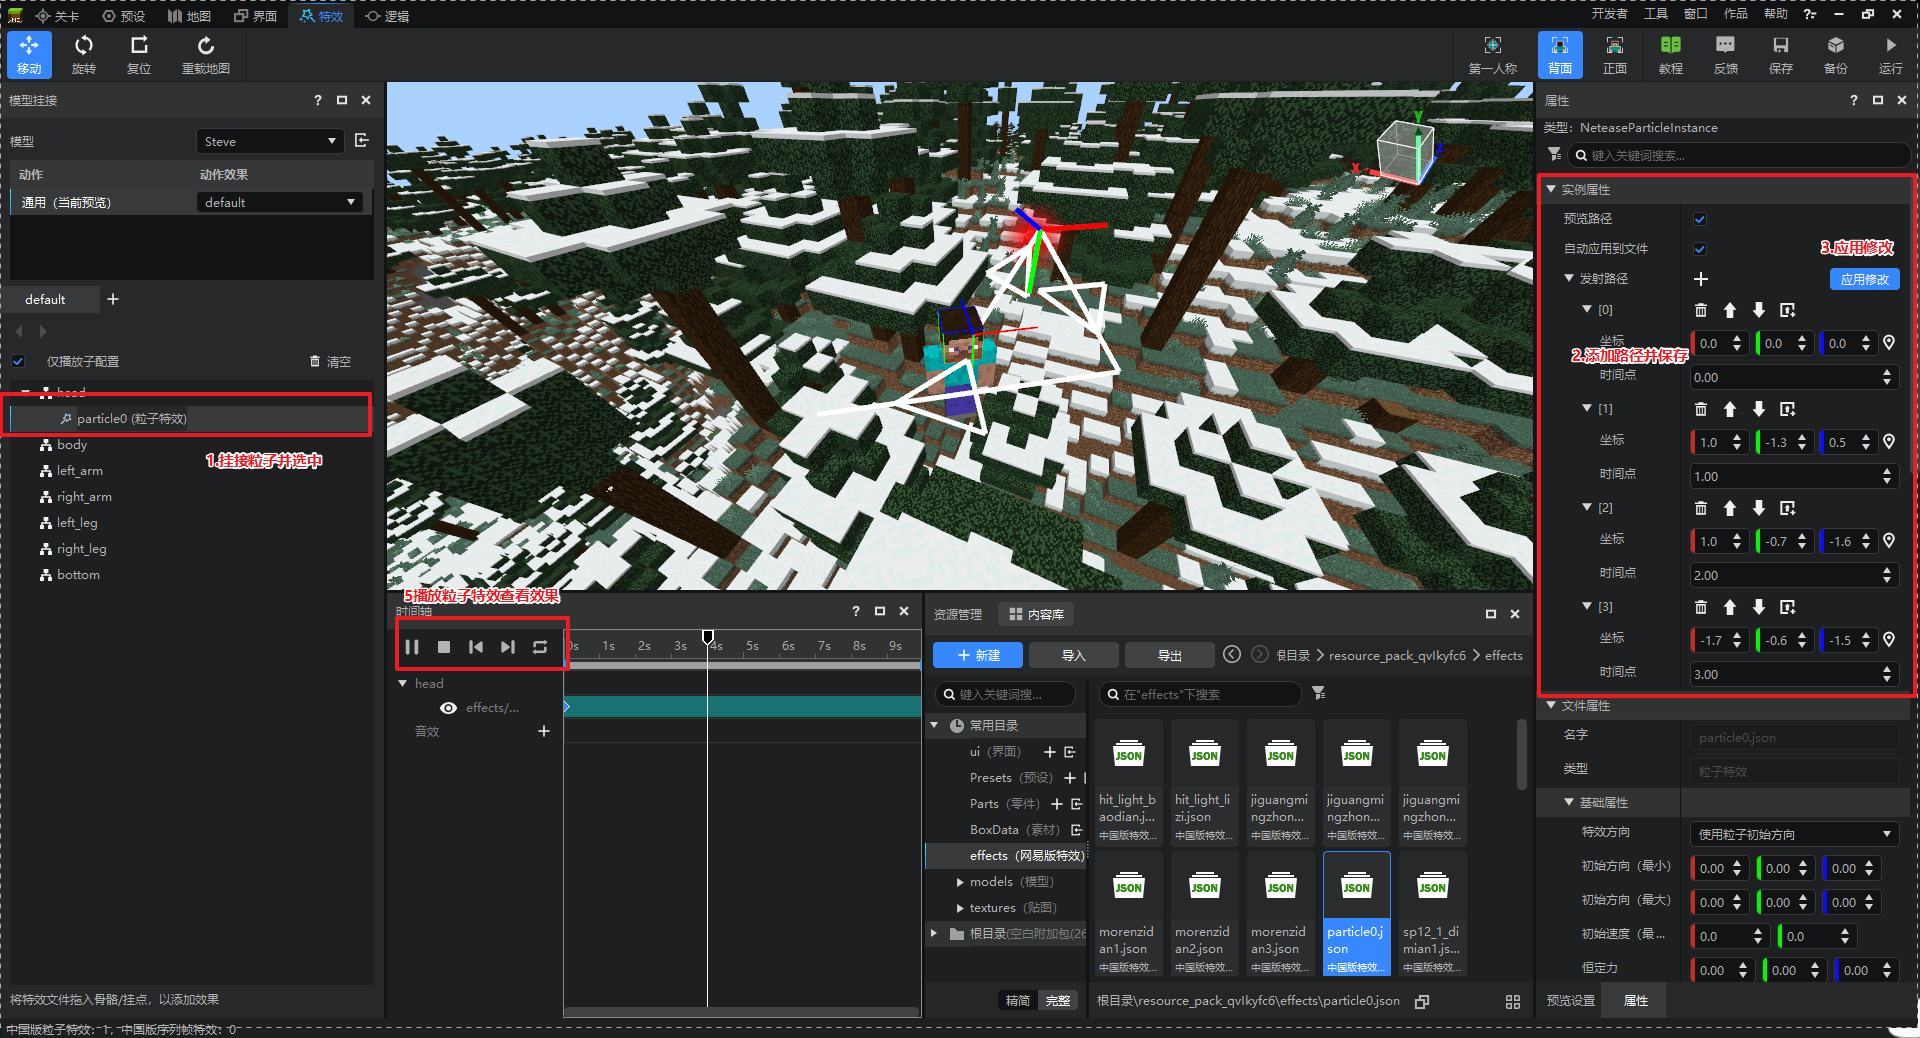This screenshot has width=1920, height=1038.
Task: Open the 界面 tab
Action: coord(255,16)
